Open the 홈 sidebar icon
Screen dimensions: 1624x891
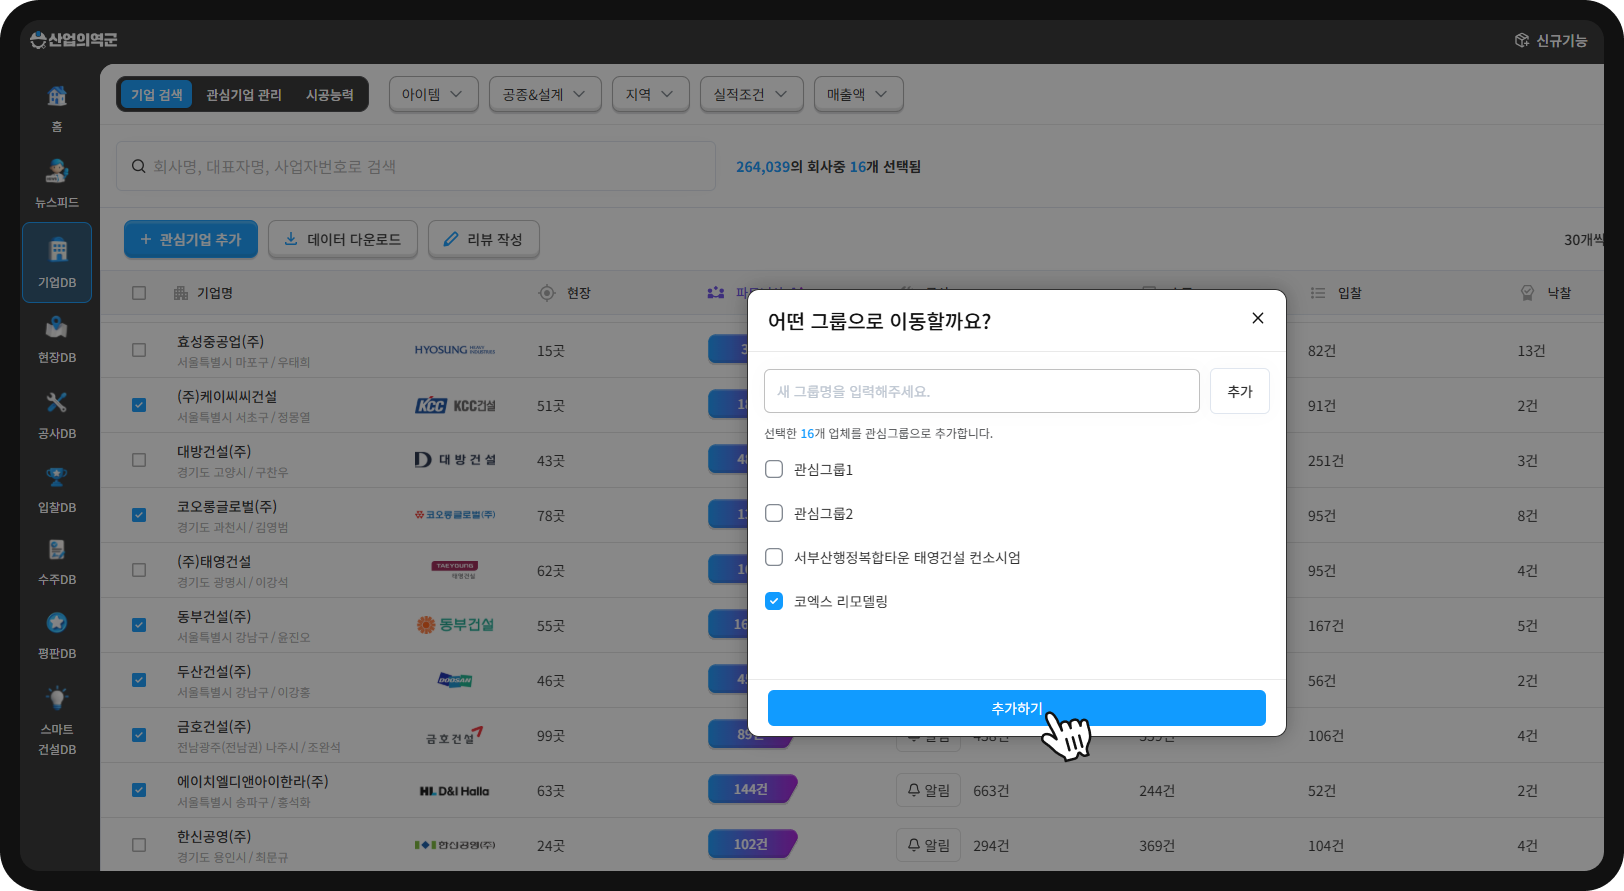coord(57,96)
